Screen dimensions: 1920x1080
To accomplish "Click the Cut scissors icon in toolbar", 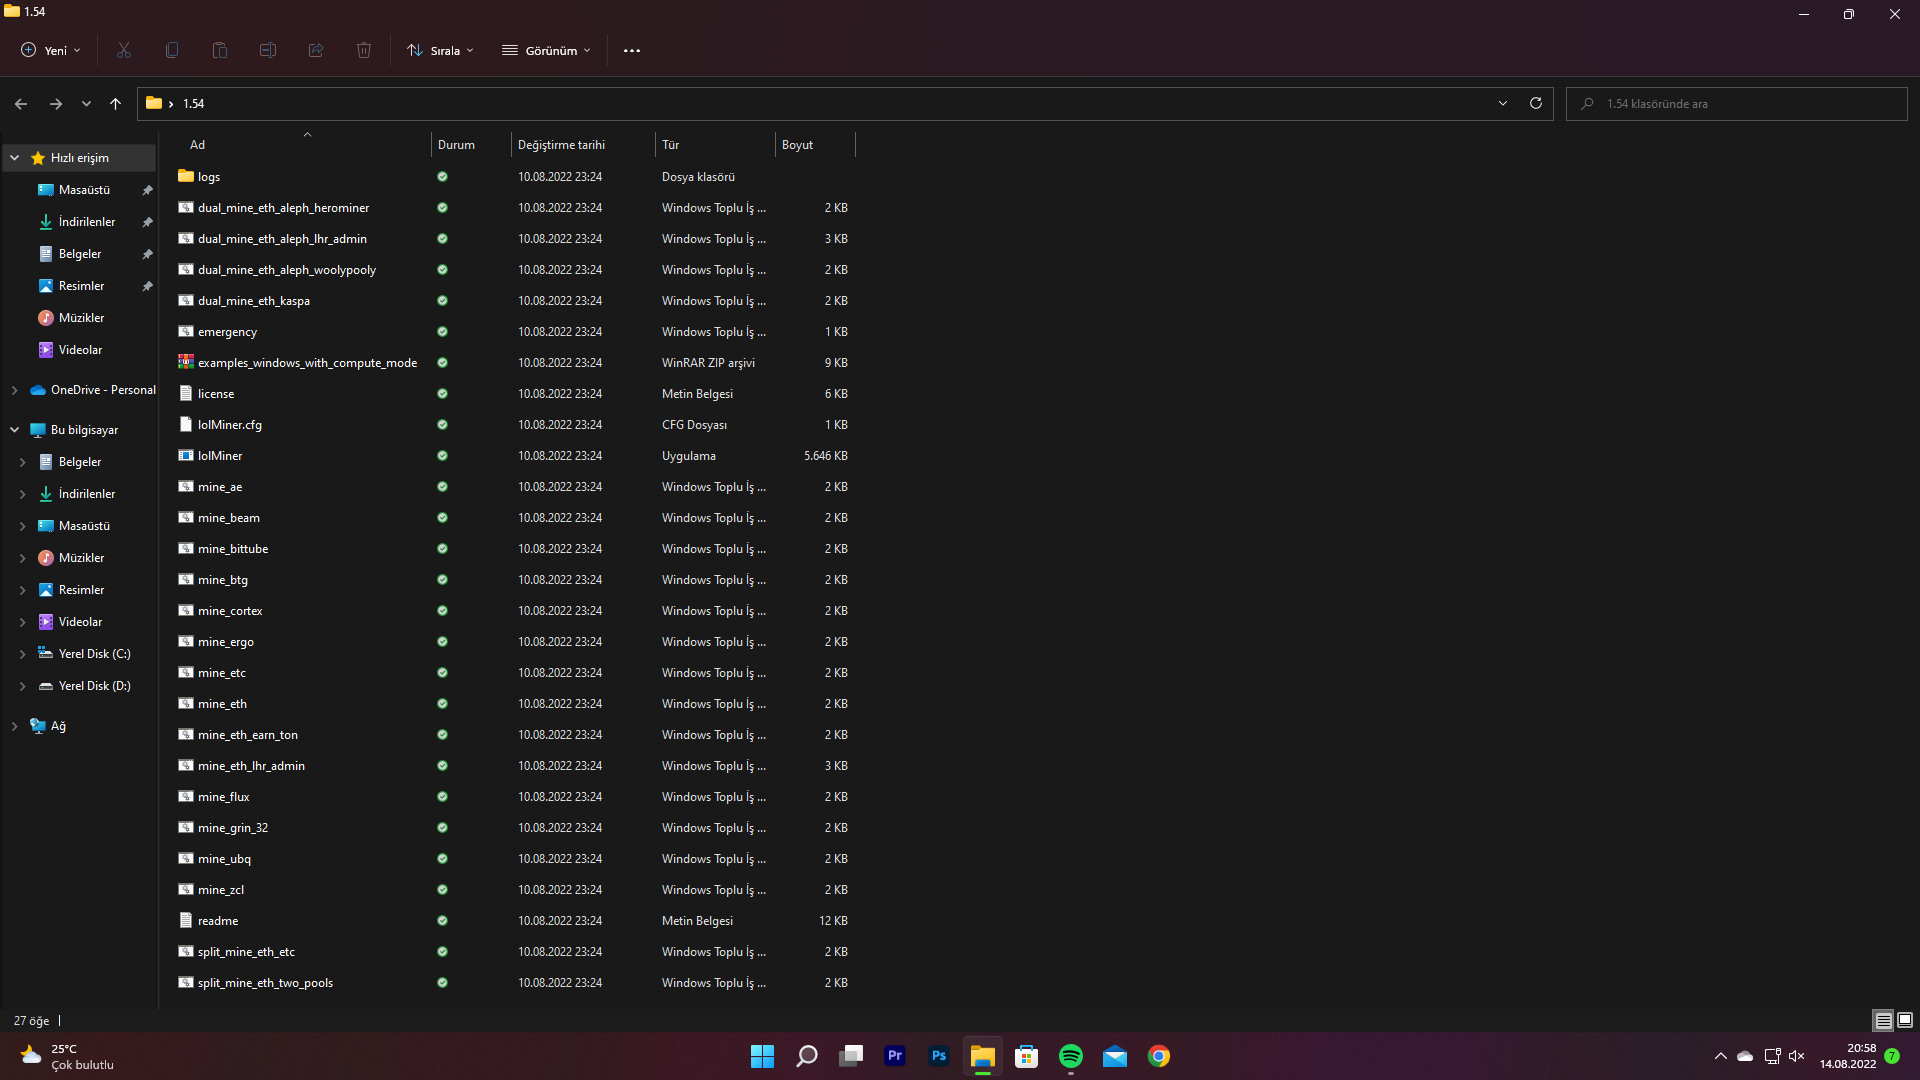I will [124, 50].
